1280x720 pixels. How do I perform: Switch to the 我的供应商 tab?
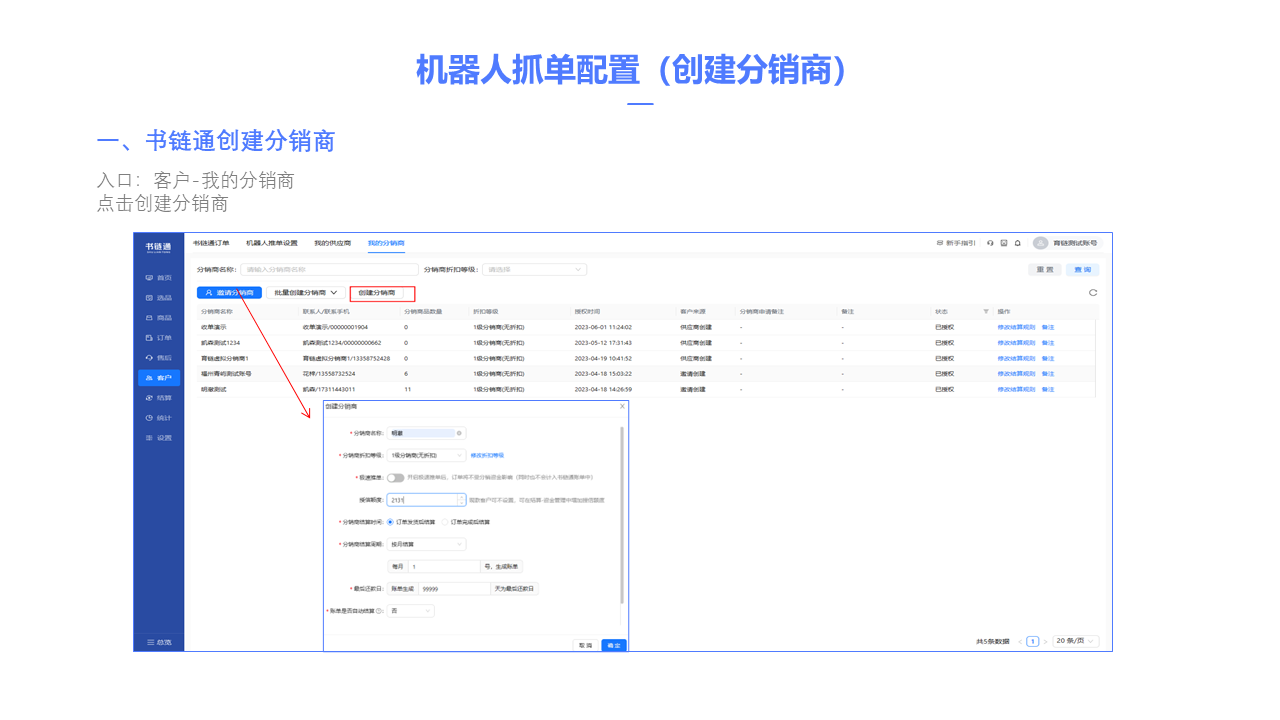[x=333, y=243]
